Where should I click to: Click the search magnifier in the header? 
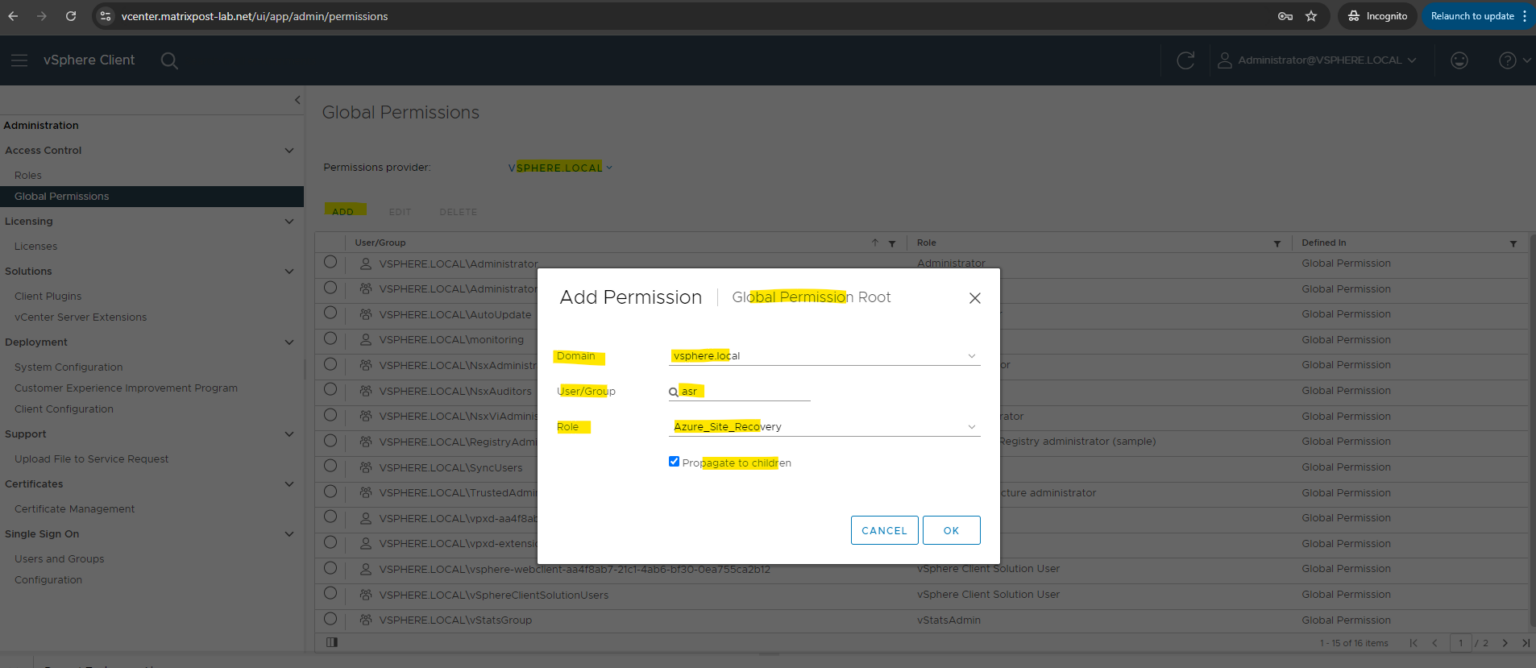tap(169, 60)
